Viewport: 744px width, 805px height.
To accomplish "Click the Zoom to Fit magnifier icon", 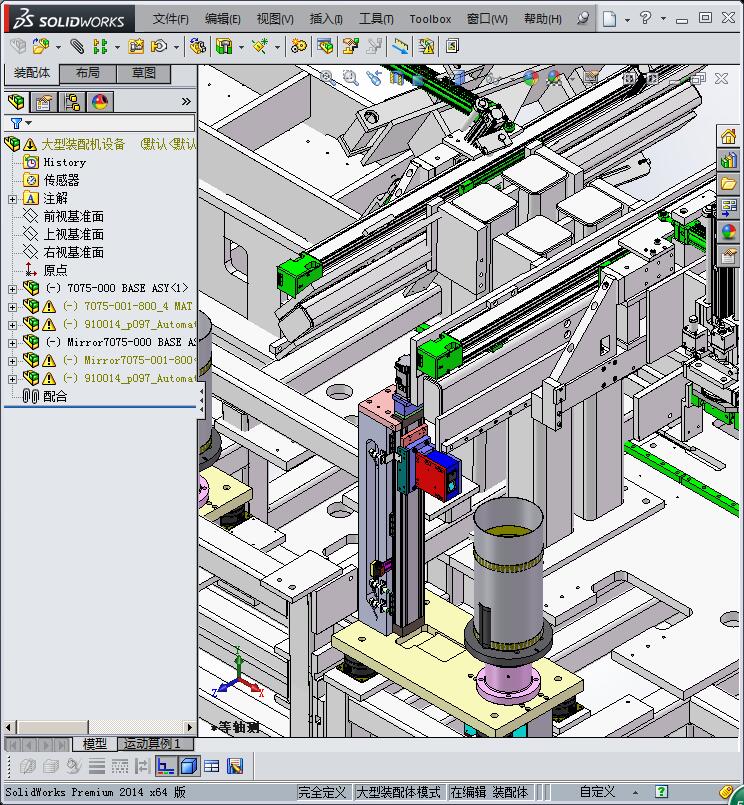I will (x=328, y=78).
